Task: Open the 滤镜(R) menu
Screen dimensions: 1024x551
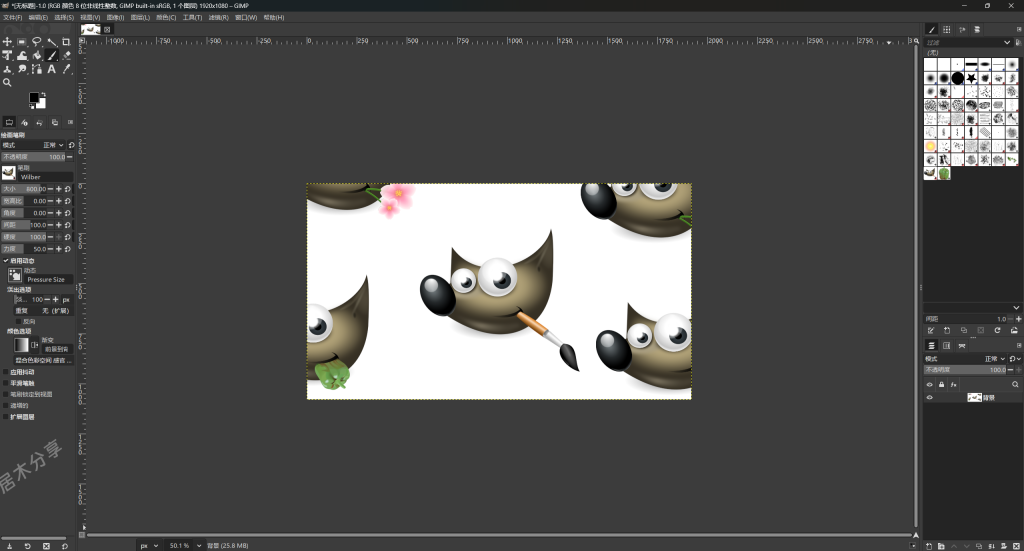Action: [x=218, y=18]
